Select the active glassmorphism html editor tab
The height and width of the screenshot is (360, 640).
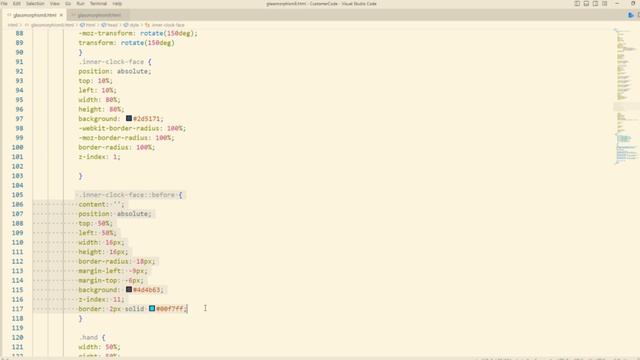point(35,15)
